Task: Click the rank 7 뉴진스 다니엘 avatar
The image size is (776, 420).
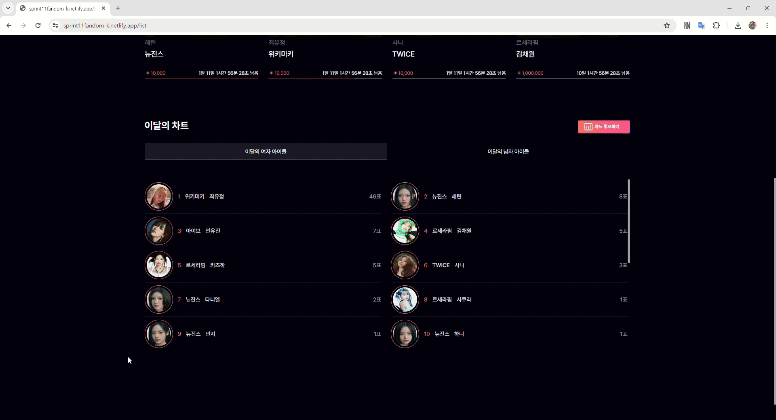Action: (x=159, y=299)
